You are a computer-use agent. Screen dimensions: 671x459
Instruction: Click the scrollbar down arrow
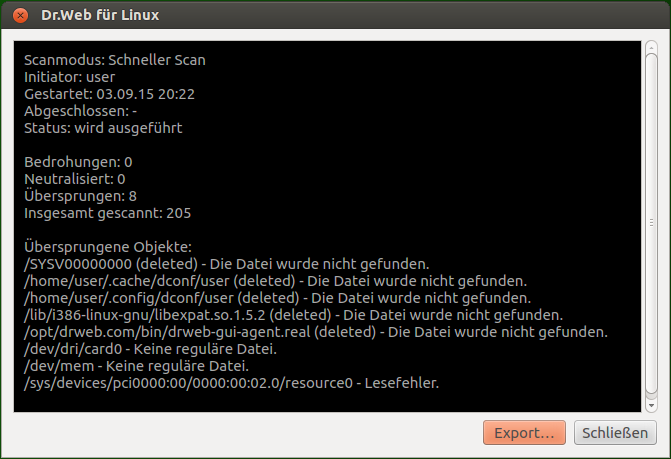pyautogui.click(x=651, y=405)
